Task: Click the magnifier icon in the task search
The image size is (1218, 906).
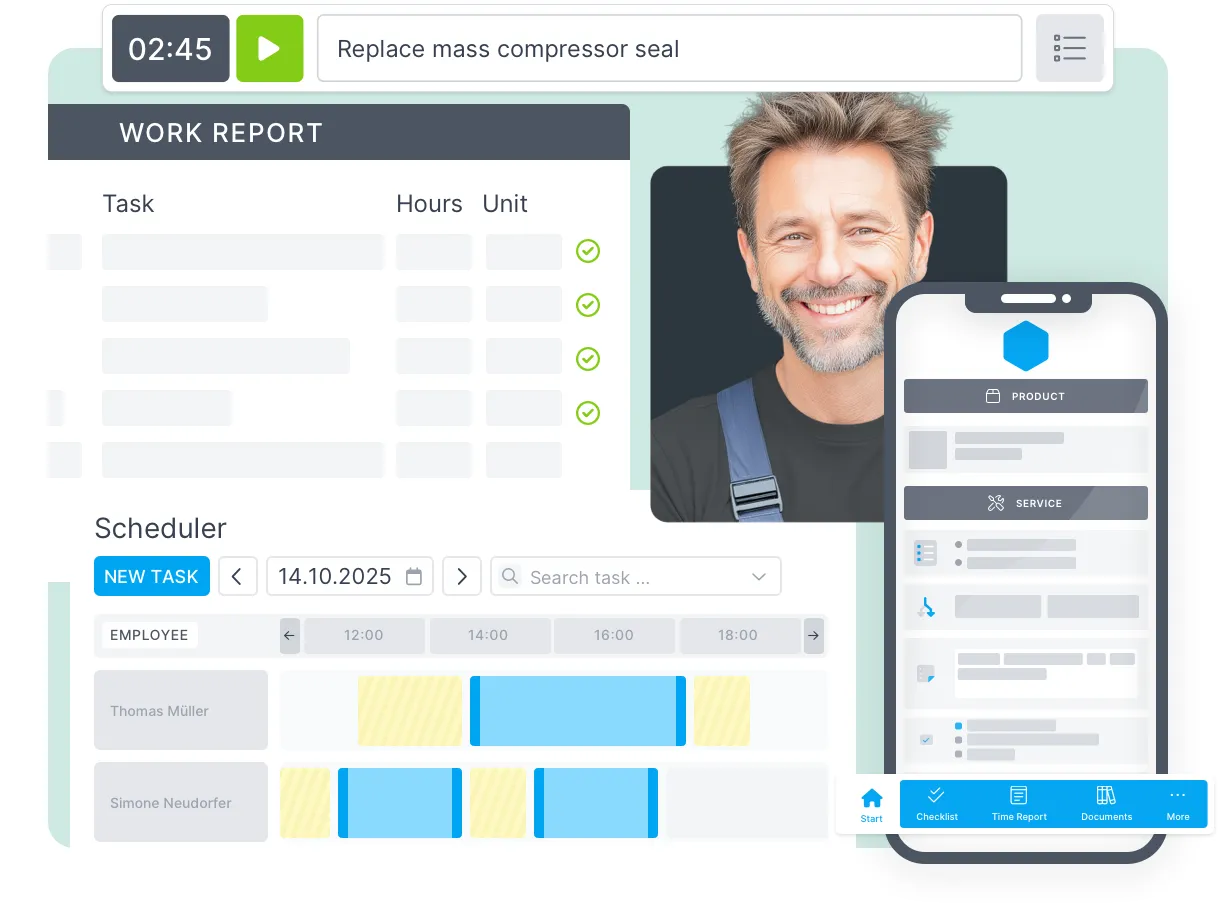Action: point(510,576)
